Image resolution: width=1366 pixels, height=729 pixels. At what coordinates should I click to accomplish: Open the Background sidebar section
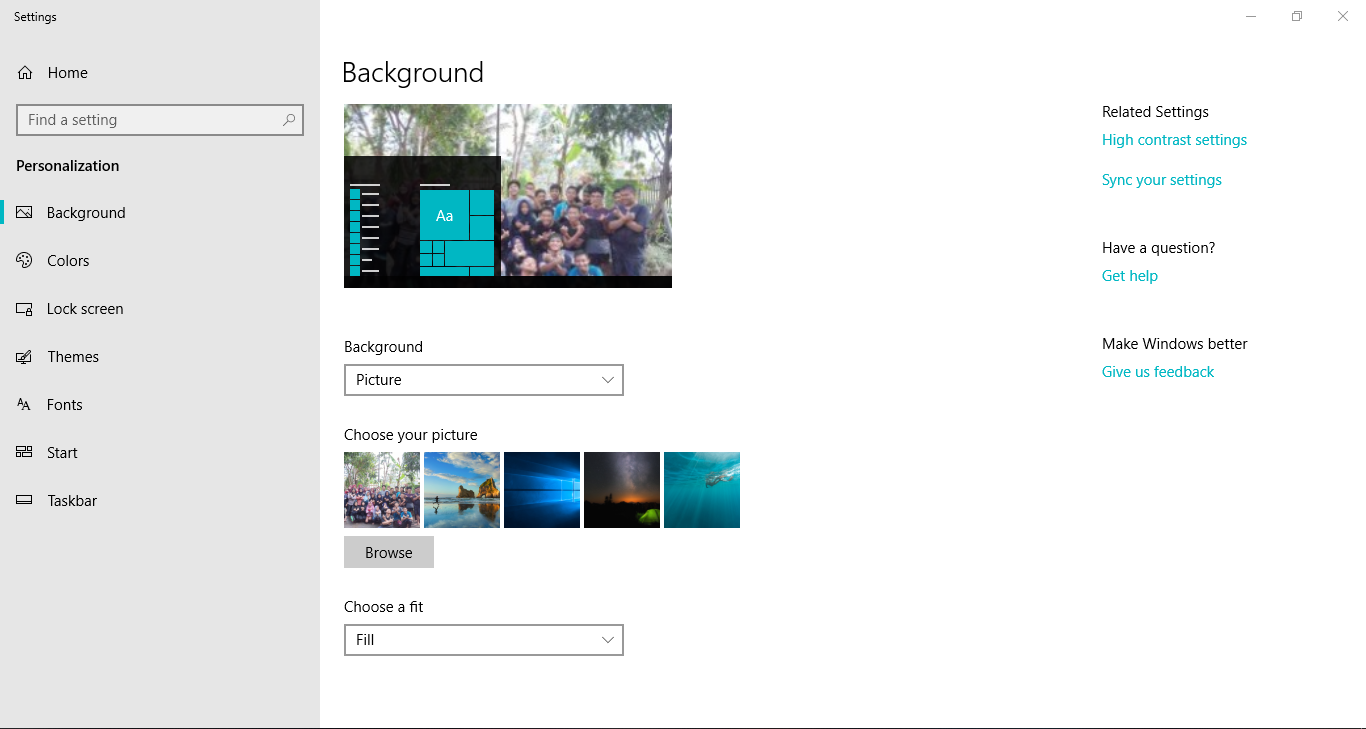point(160,213)
